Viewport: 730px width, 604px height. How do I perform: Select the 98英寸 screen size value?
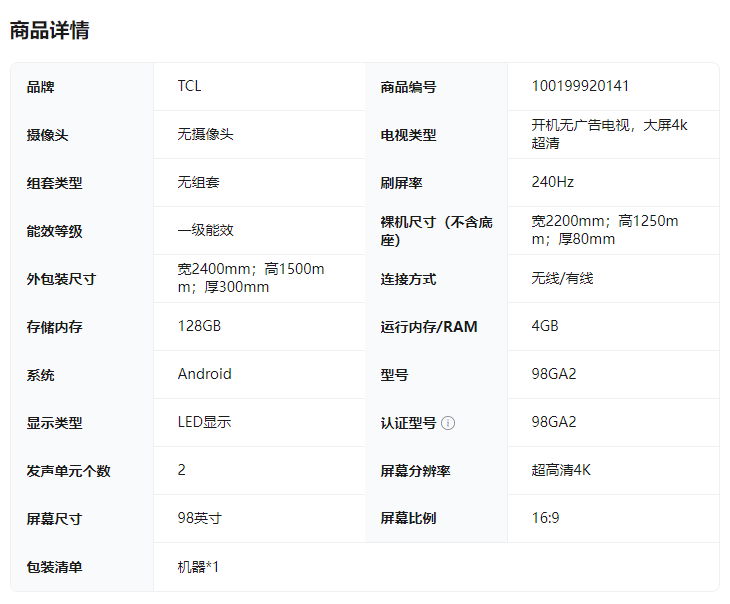199,518
